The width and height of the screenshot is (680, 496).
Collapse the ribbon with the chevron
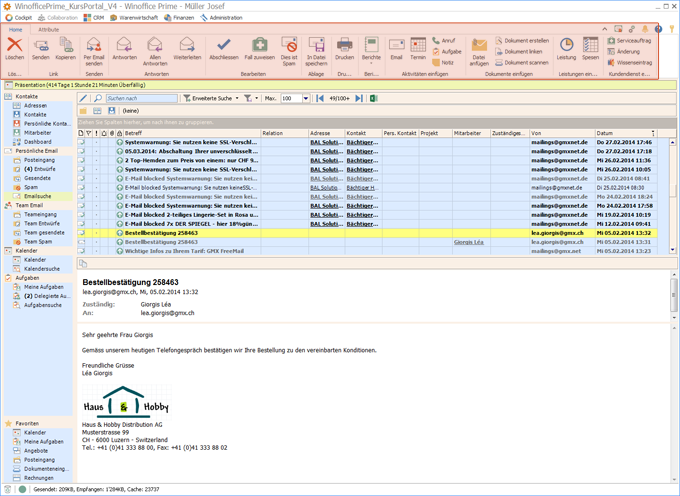point(604,29)
